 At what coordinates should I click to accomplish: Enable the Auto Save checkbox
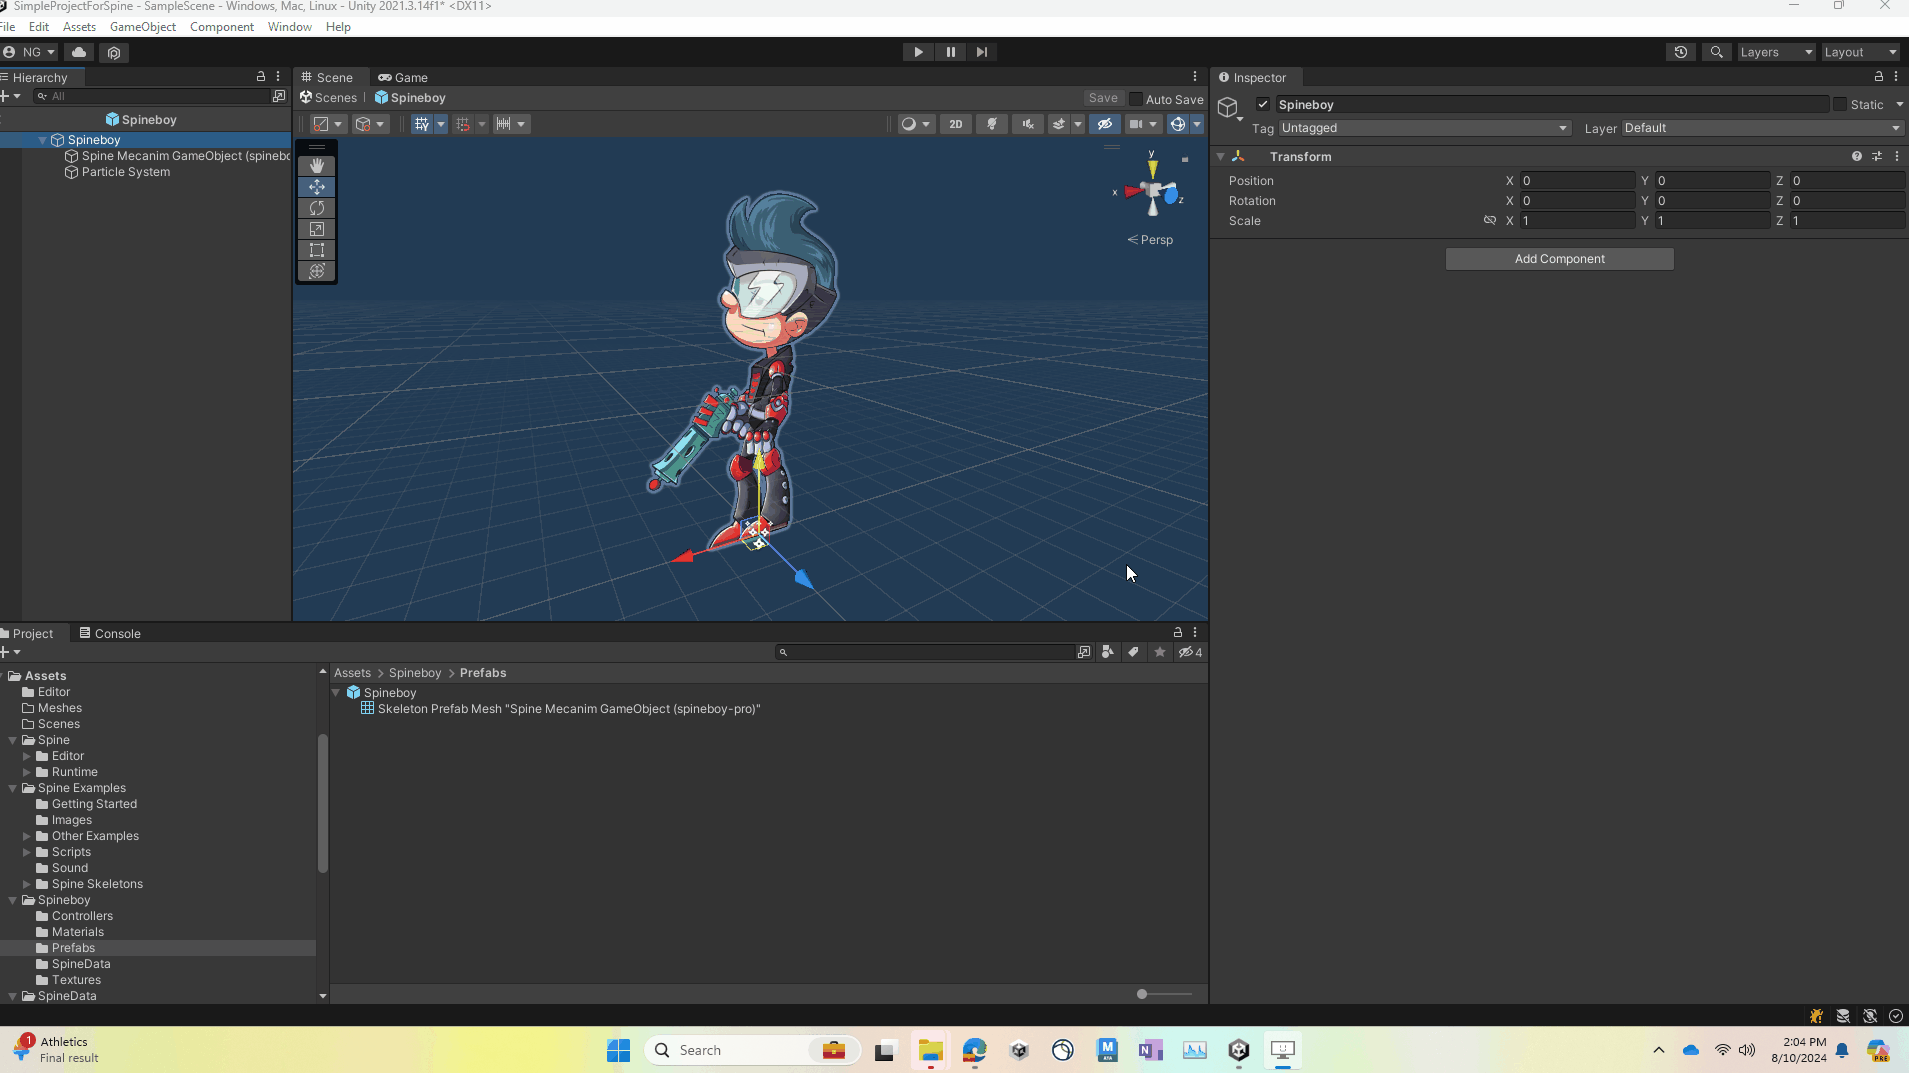[x=1136, y=99]
